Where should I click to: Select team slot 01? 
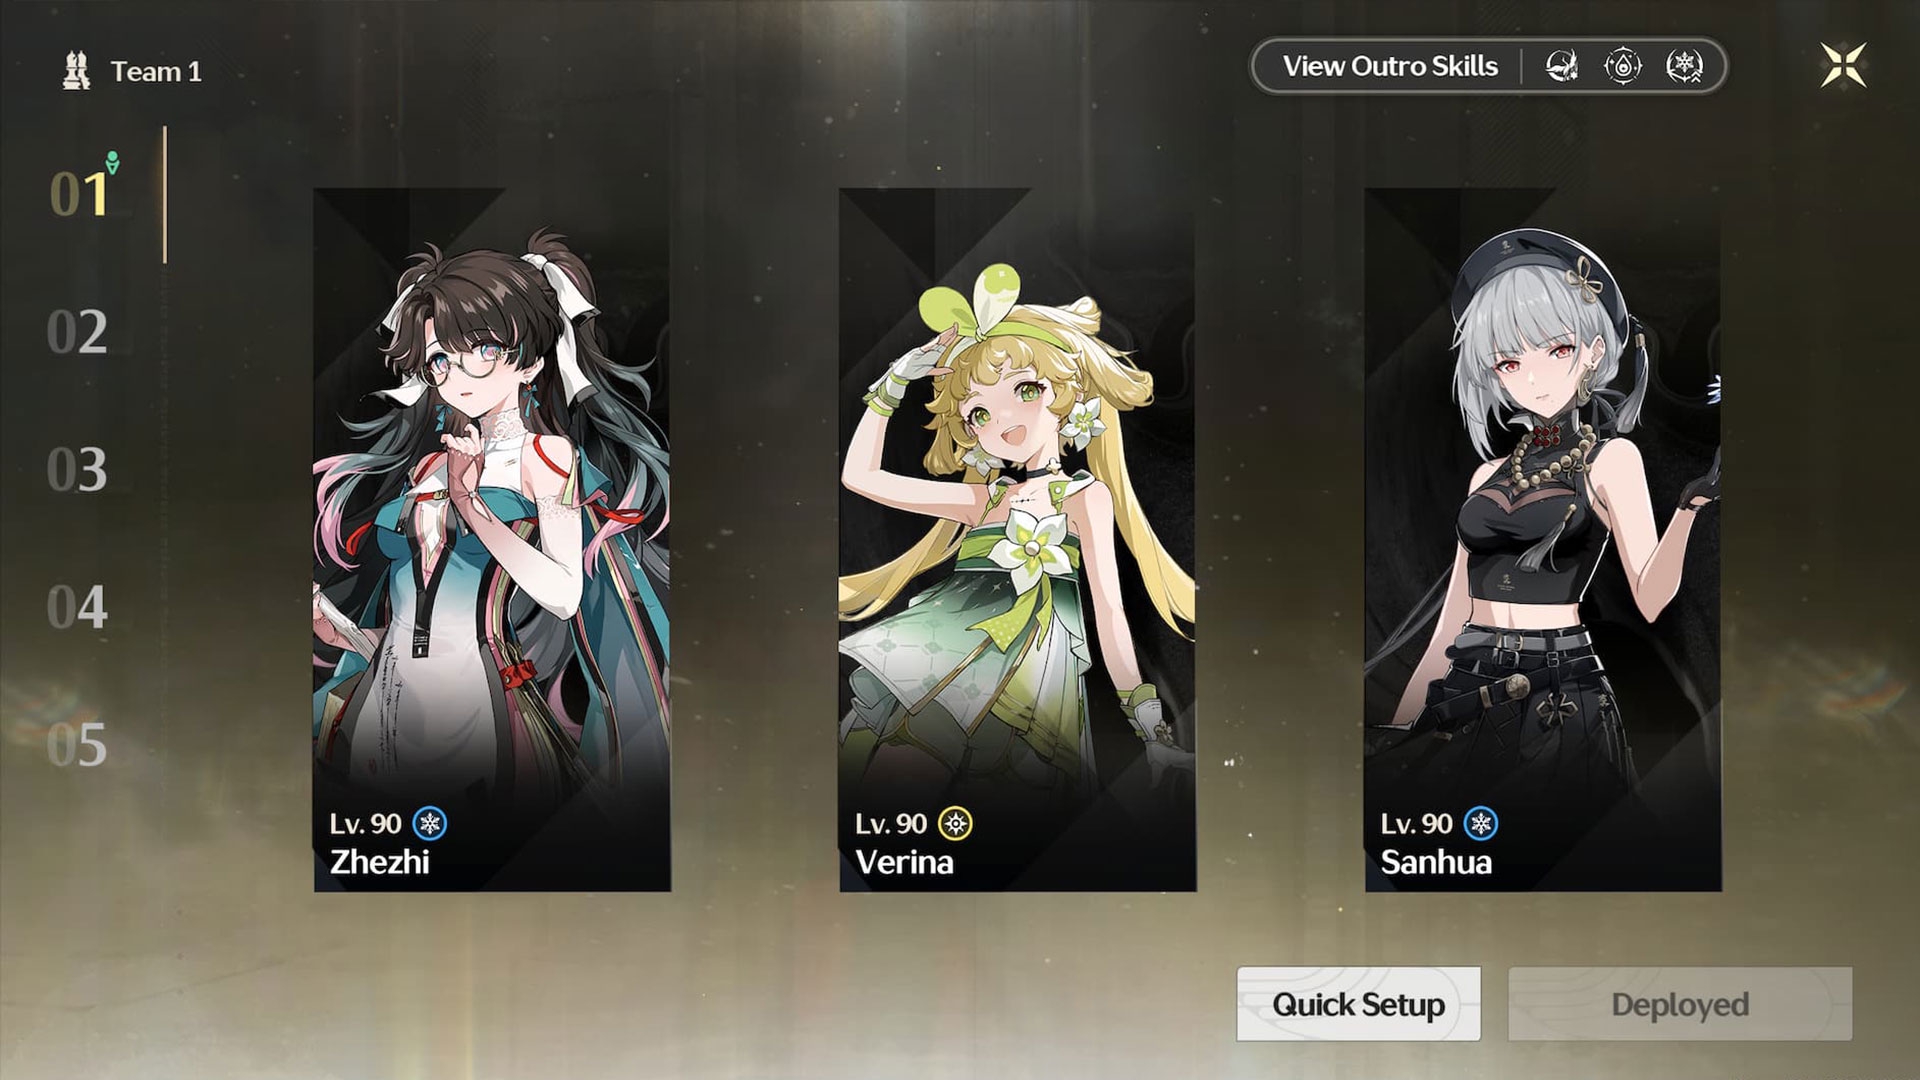tap(78, 194)
